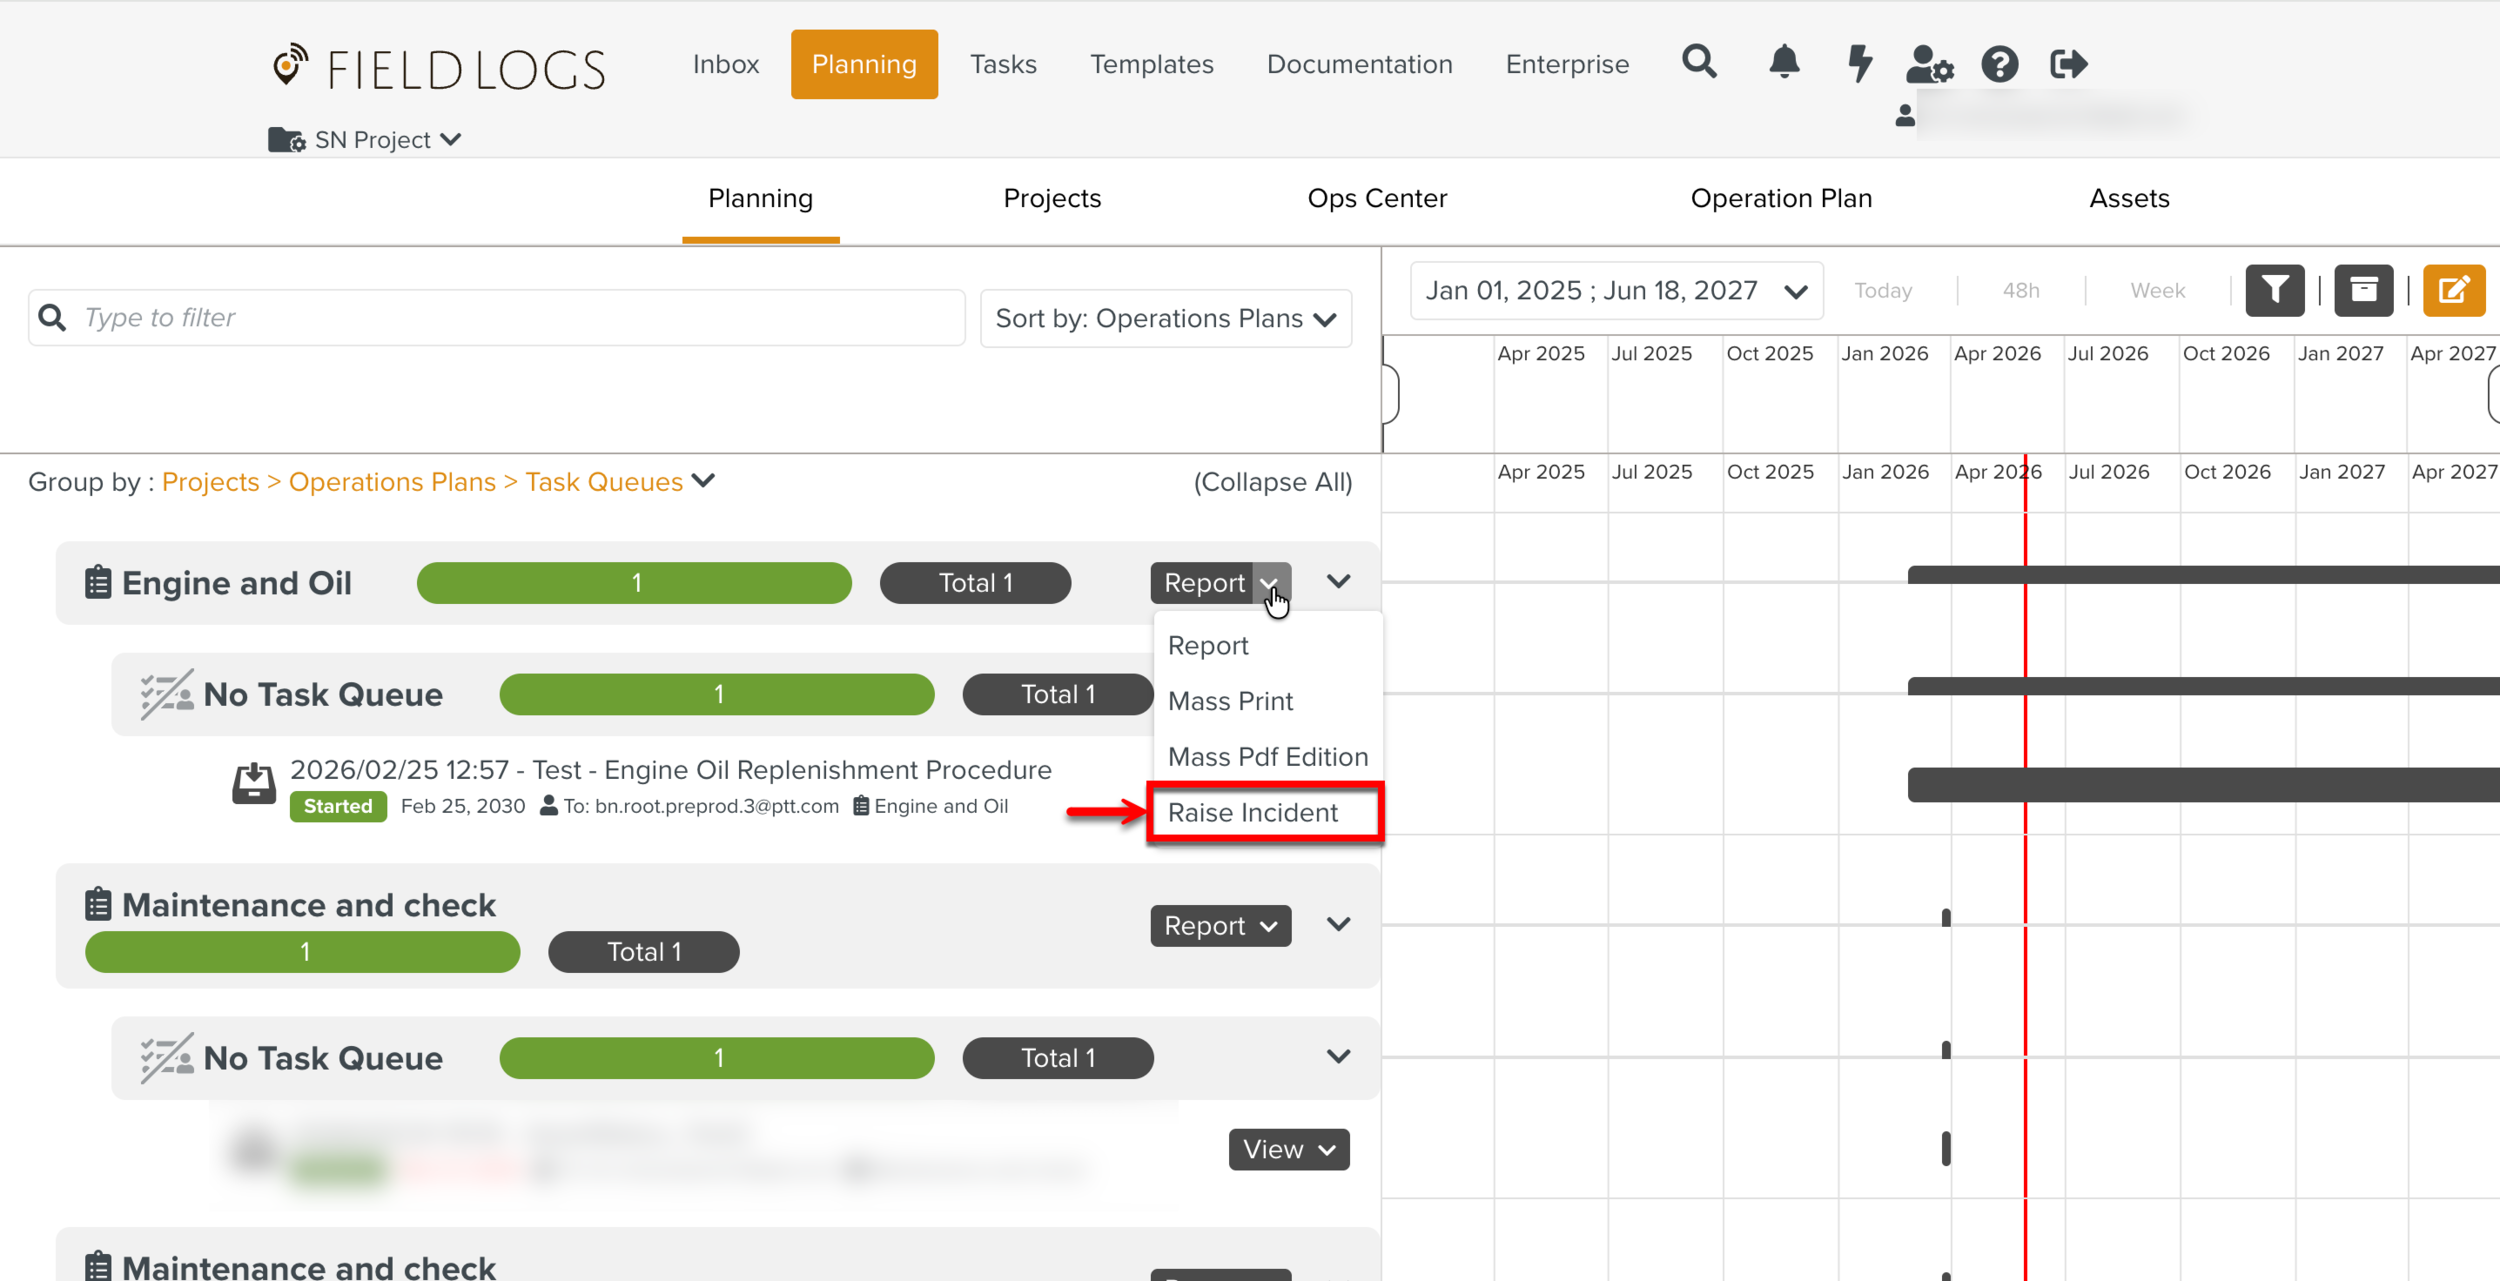Open Planning in top navigation
The width and height of the screenshot is (2500, 1281).
click(864, 64)
